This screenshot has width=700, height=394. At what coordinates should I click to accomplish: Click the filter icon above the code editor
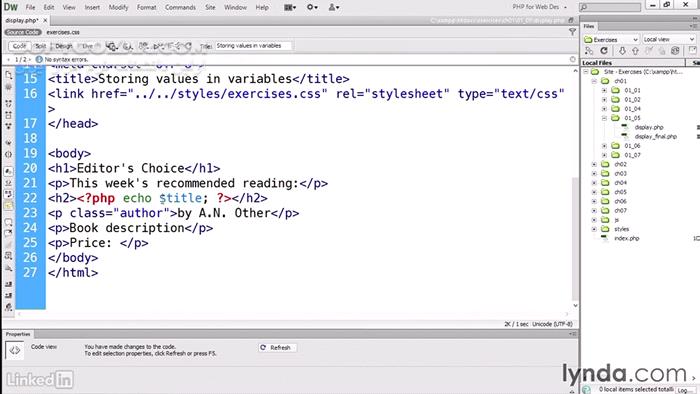click(x=572, y=32)
